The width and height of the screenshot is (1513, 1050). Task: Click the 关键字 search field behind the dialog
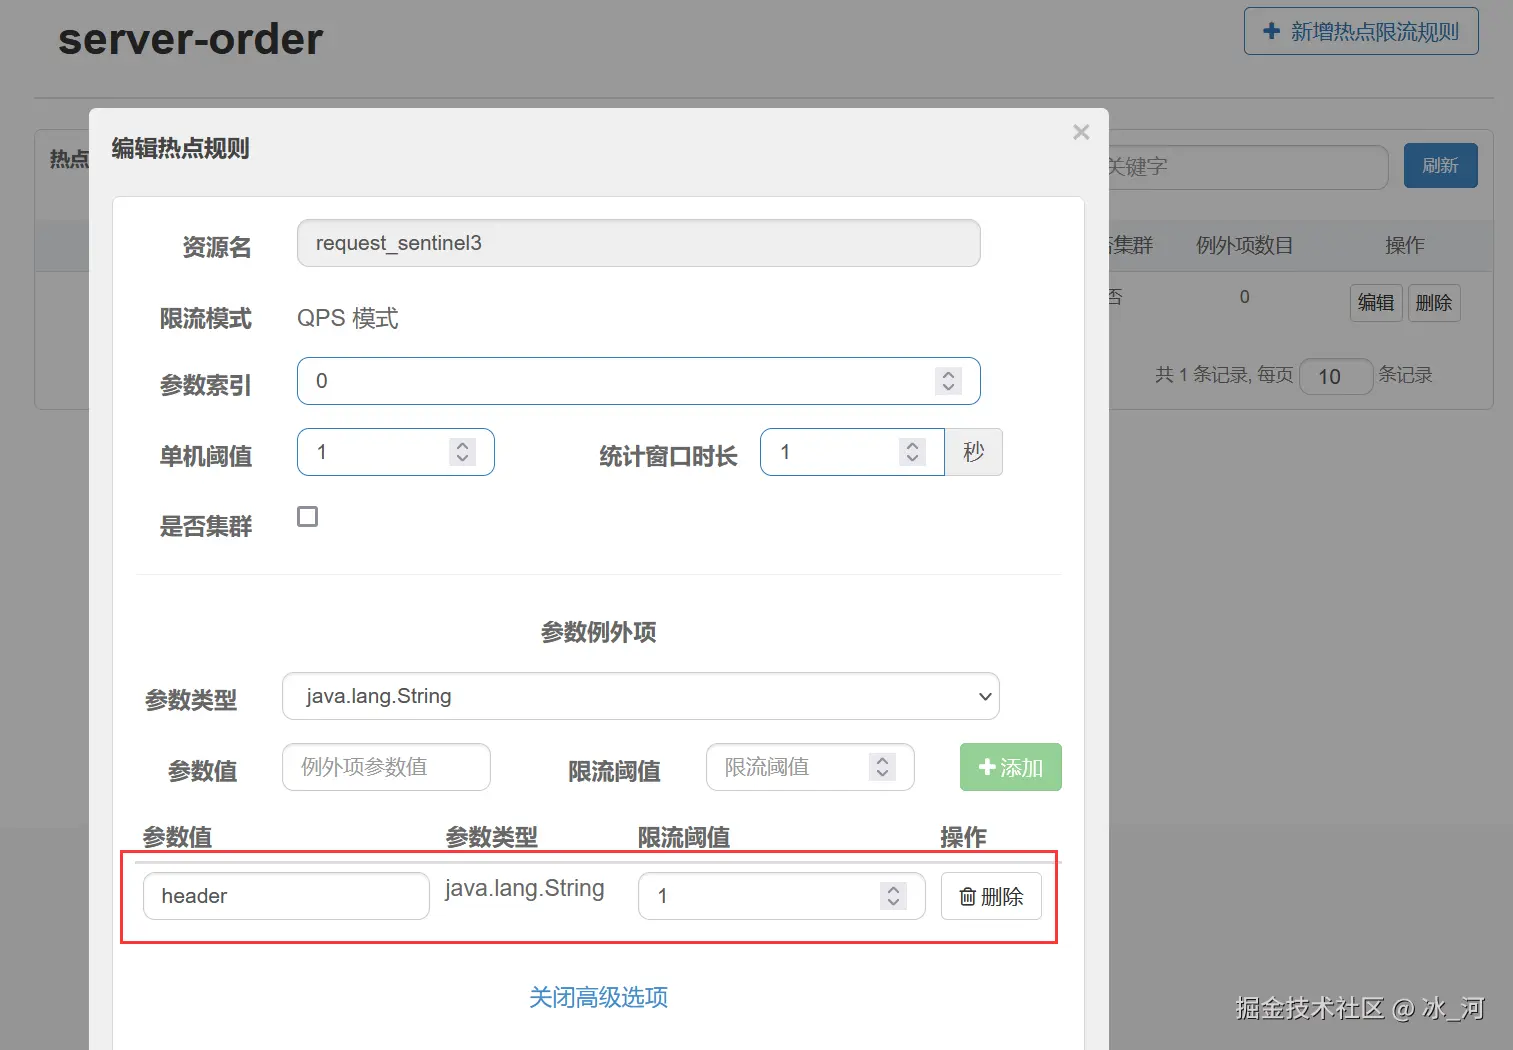coord(1246,167)
